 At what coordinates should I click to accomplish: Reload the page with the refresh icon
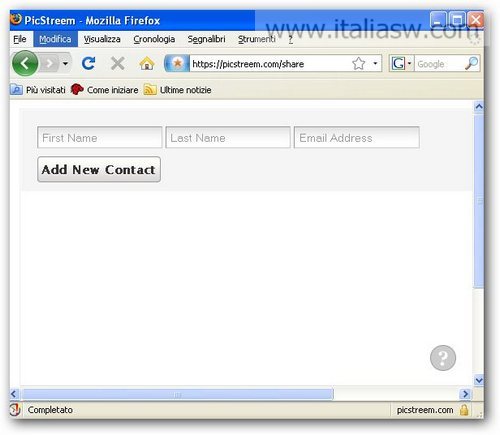tap(88, 63)
